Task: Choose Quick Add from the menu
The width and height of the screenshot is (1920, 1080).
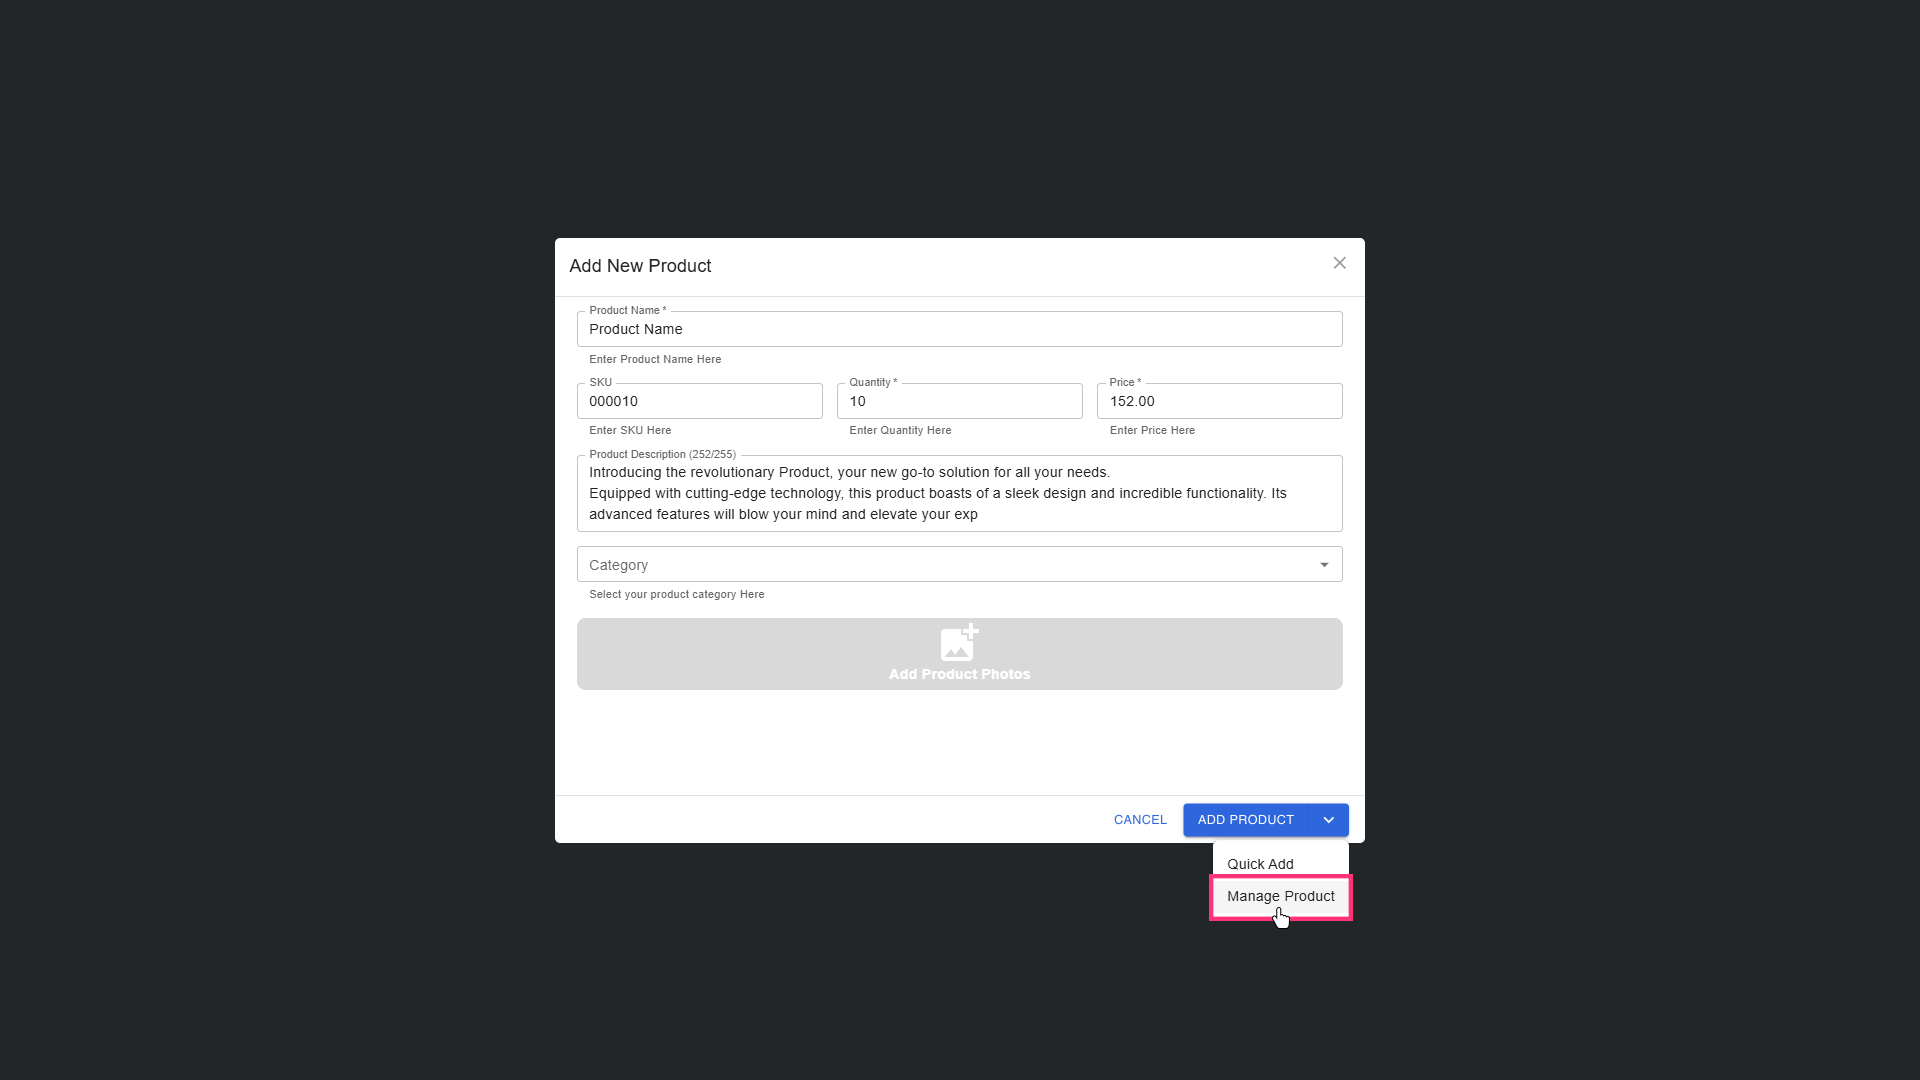Action: (x=1260, y=864)
